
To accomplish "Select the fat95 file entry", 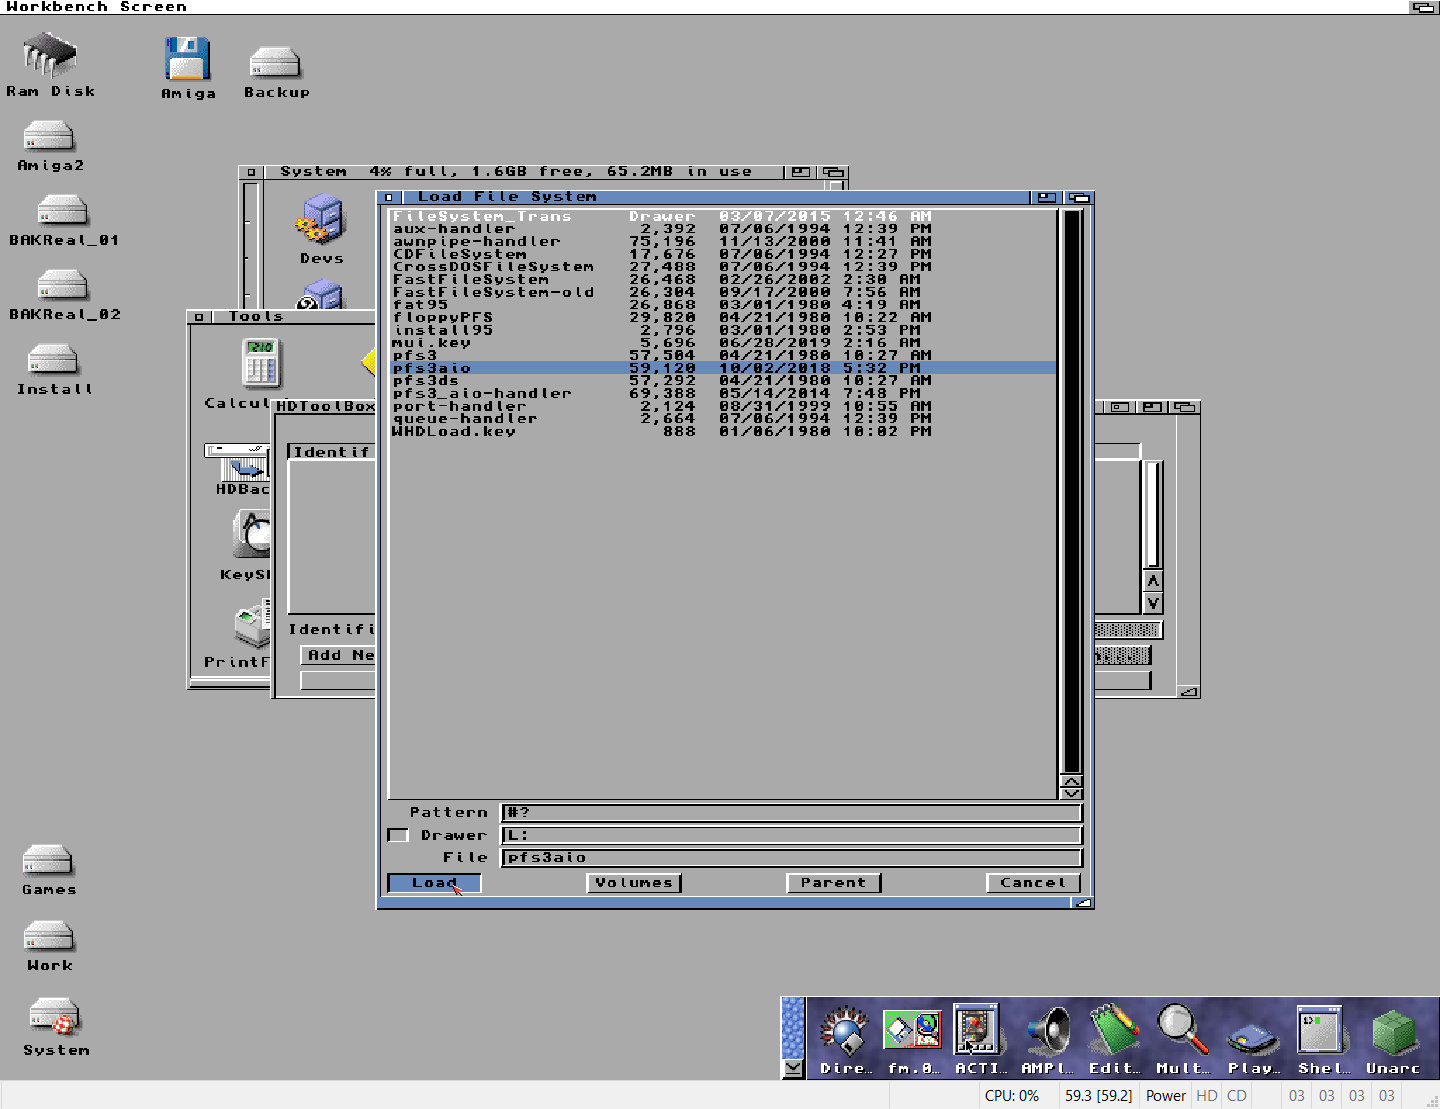I will click(x=723, y=305).
